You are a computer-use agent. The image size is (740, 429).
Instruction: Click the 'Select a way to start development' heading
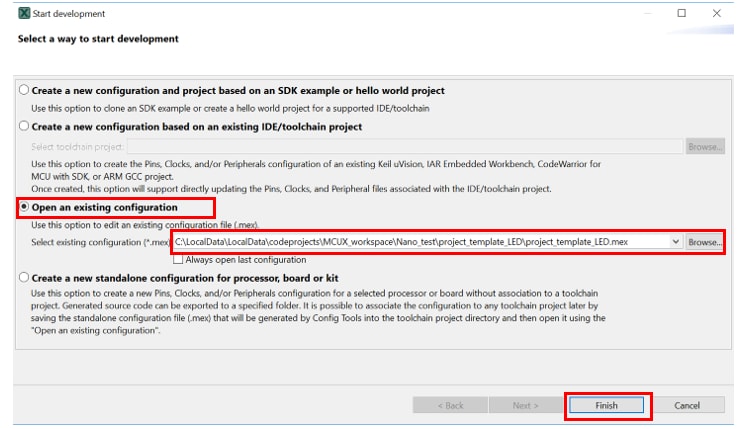pyautogui.click(x=99, y=39)
